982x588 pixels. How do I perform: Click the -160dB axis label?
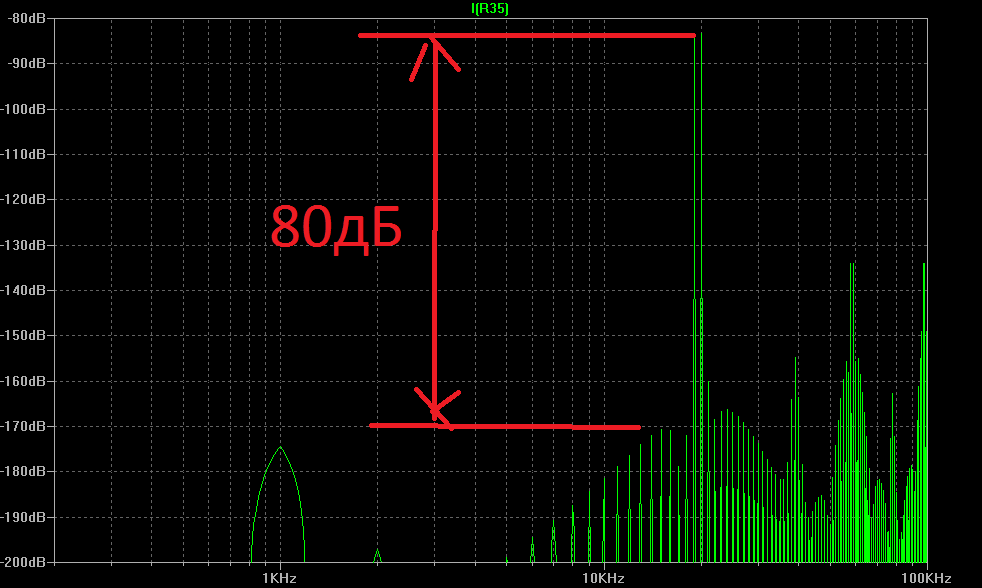pyautogui.click(x=23, y=381)
